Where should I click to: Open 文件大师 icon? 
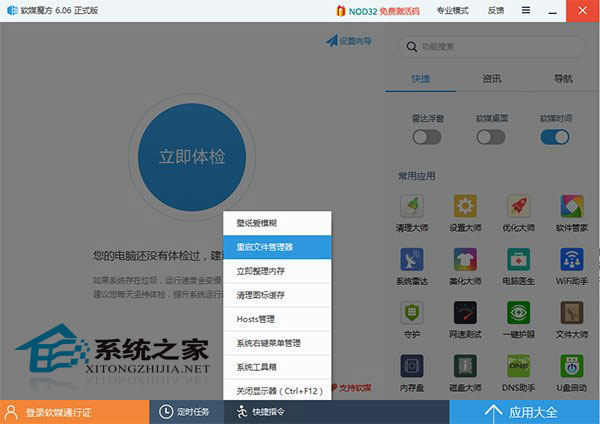pos(572,313)
